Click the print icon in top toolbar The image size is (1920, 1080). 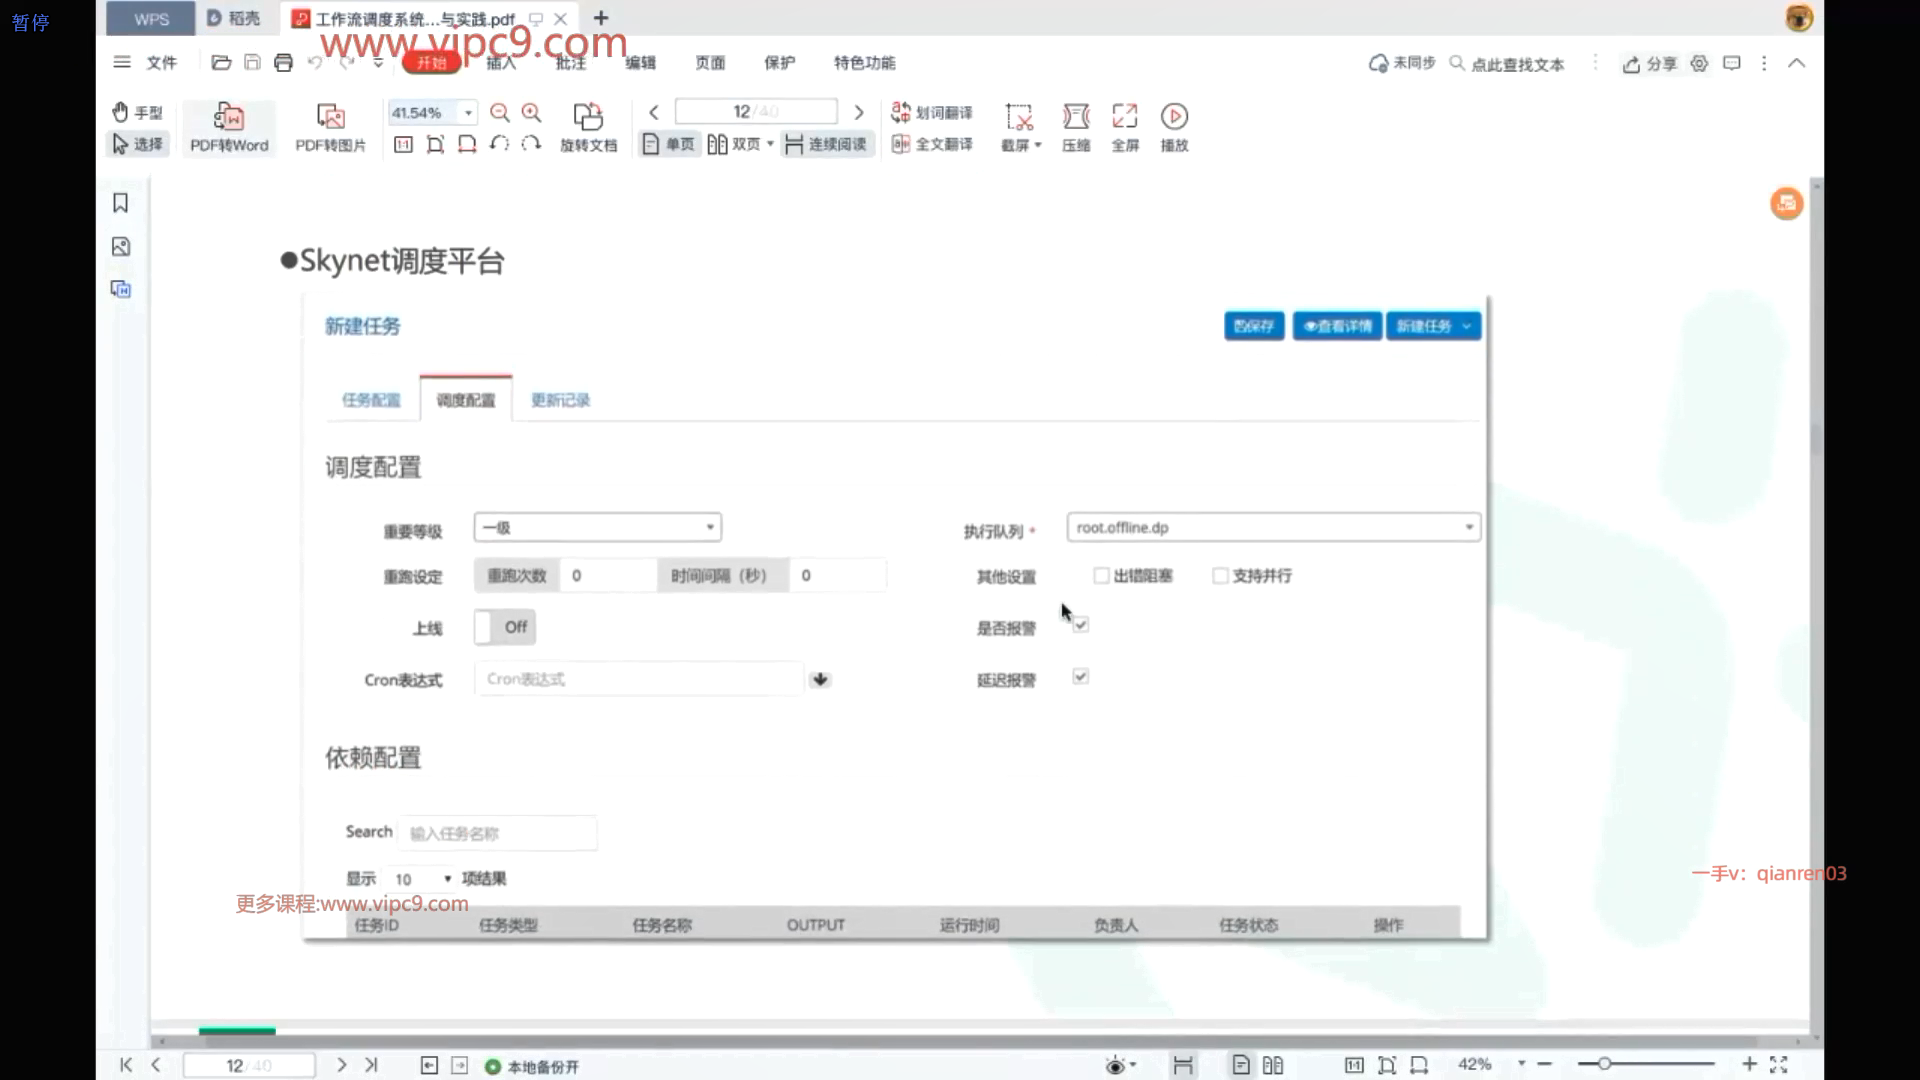pyautogui.click(x=284, y=63)
